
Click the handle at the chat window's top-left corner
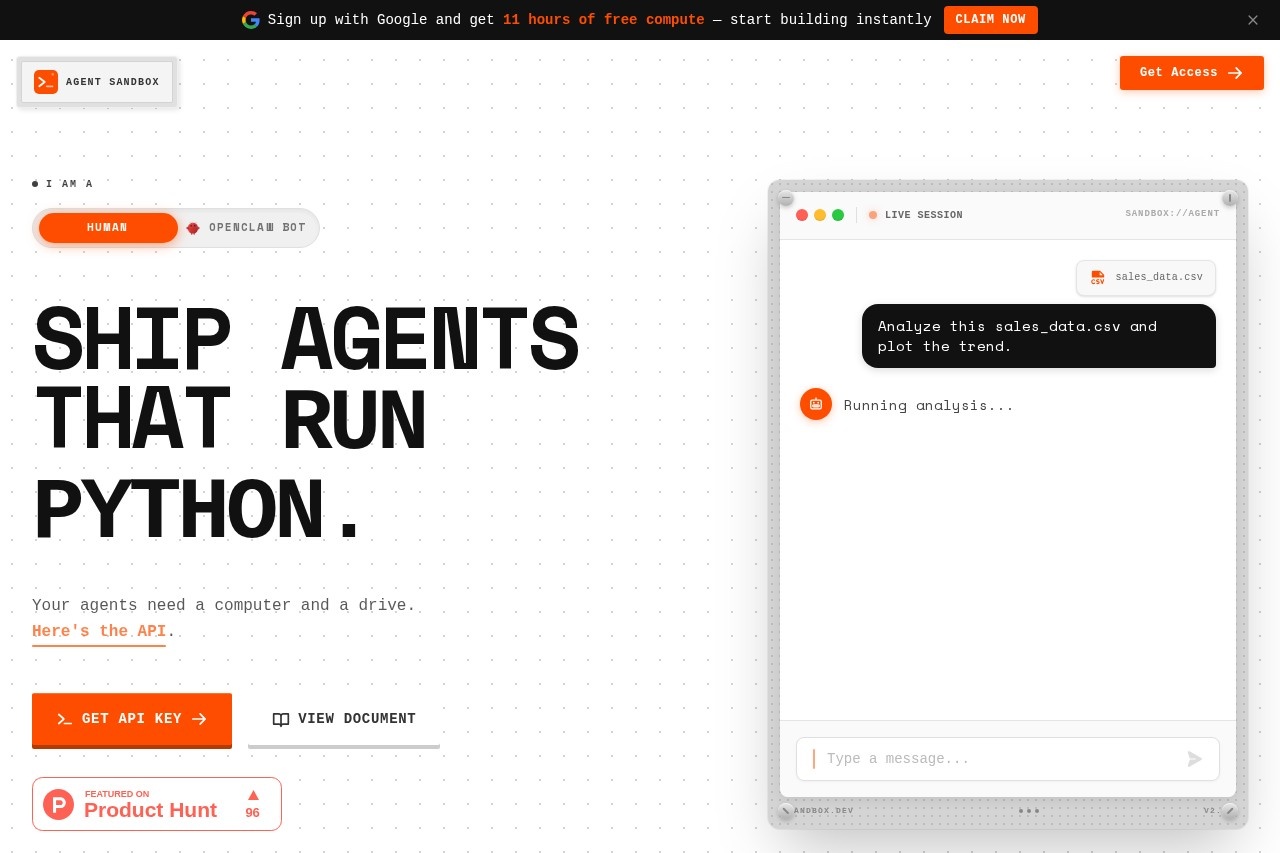click(786, 198)
